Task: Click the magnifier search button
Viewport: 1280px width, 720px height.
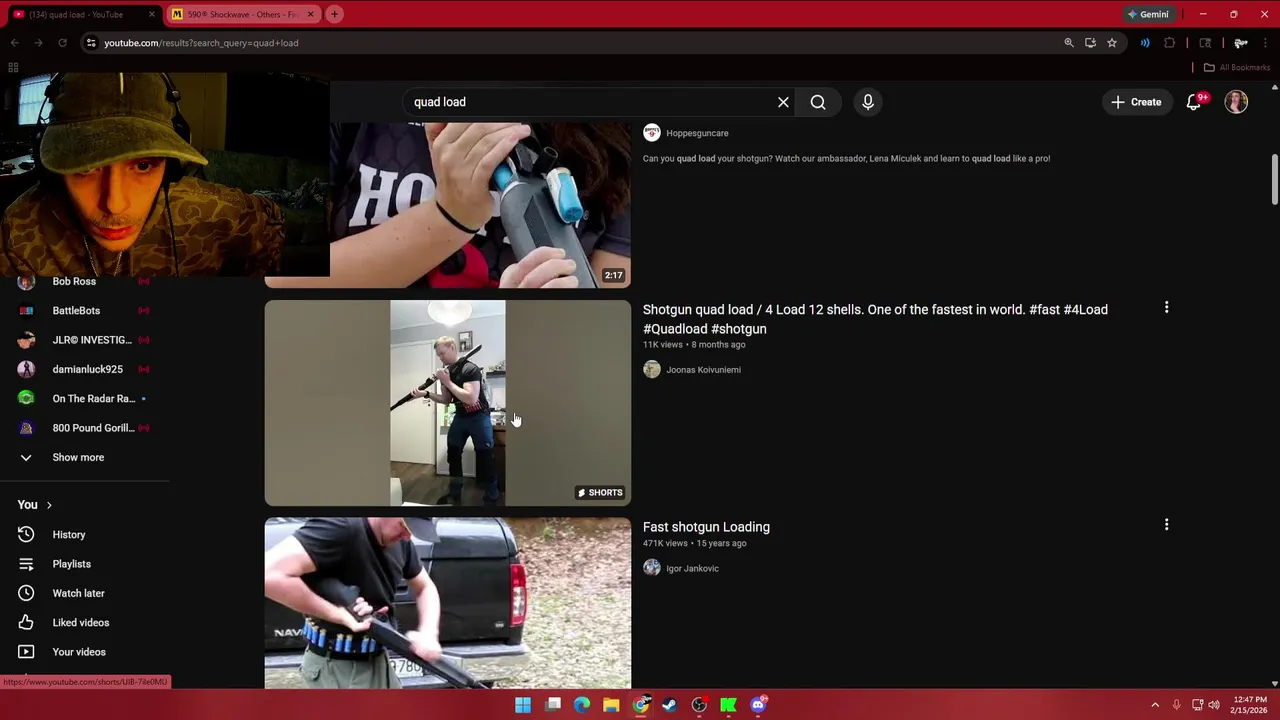Action: 818,102
